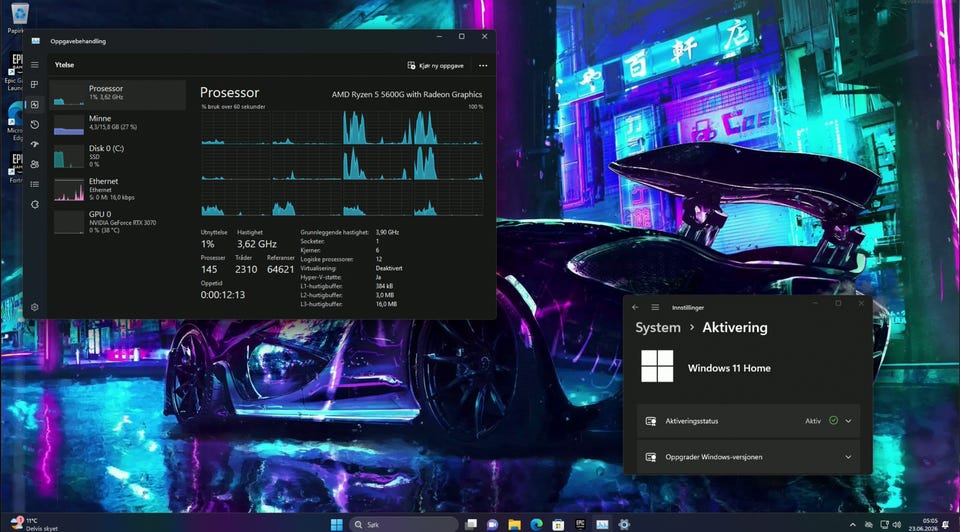The image size is (960, 532).
Task: Open App history from Task Manager sidebar
Action: coord(35,125)
